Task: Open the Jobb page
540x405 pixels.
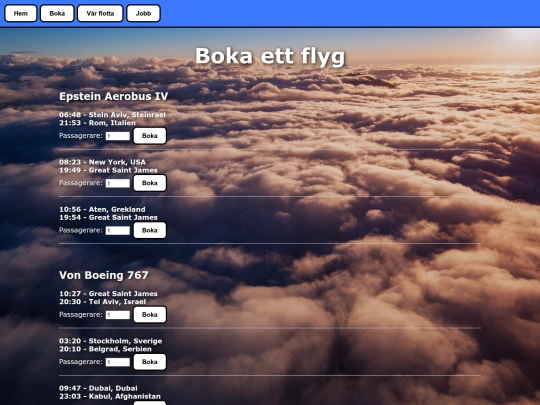Action: coord(143,13)
